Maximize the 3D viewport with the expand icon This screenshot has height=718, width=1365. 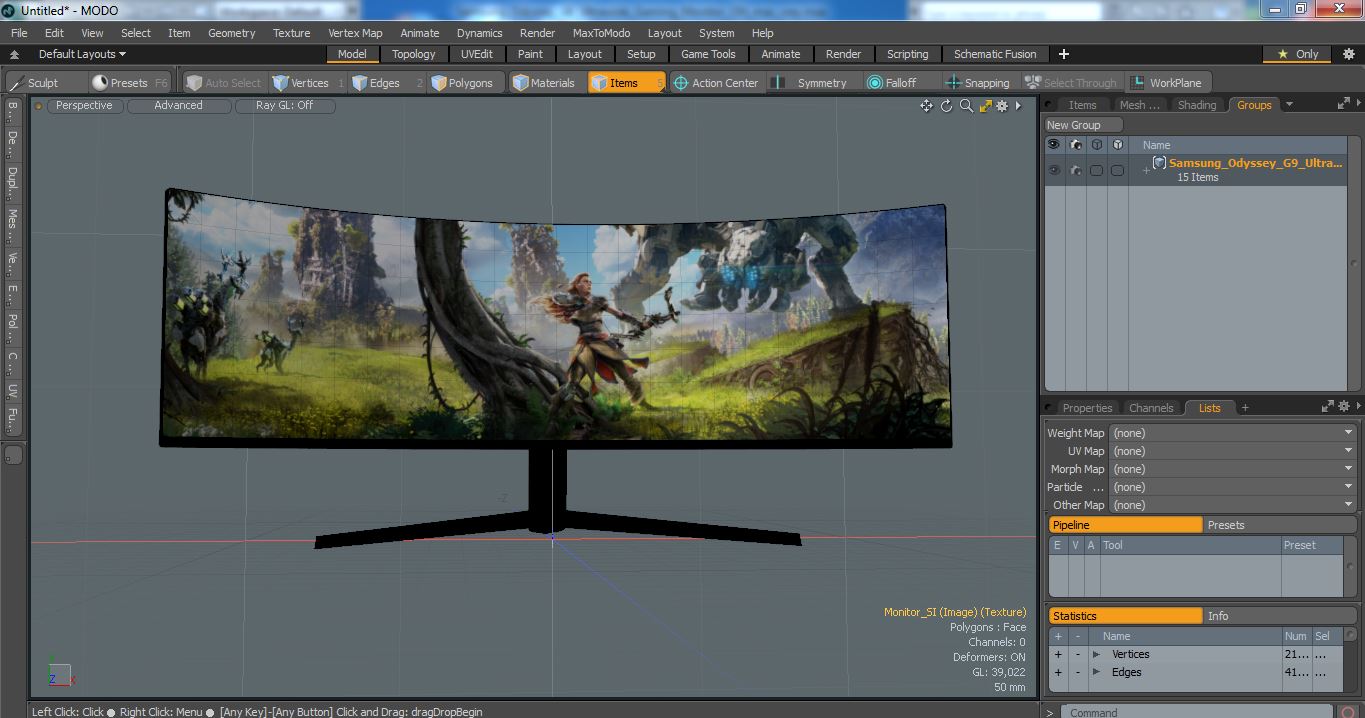tap(985, 106)
